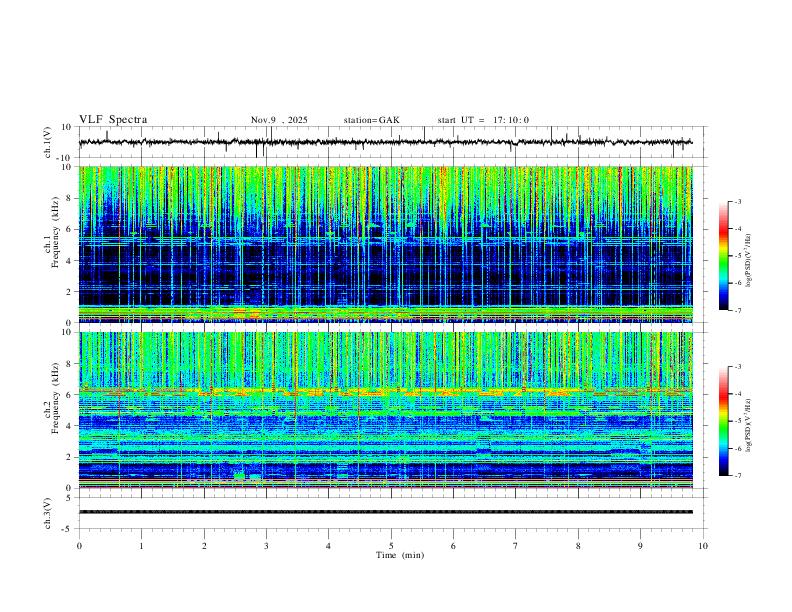Click the ch.1 colorbar 'log(PSD)(V²/Hz)' label
This screenshot has width=792, height=612.
pos(749,261)
